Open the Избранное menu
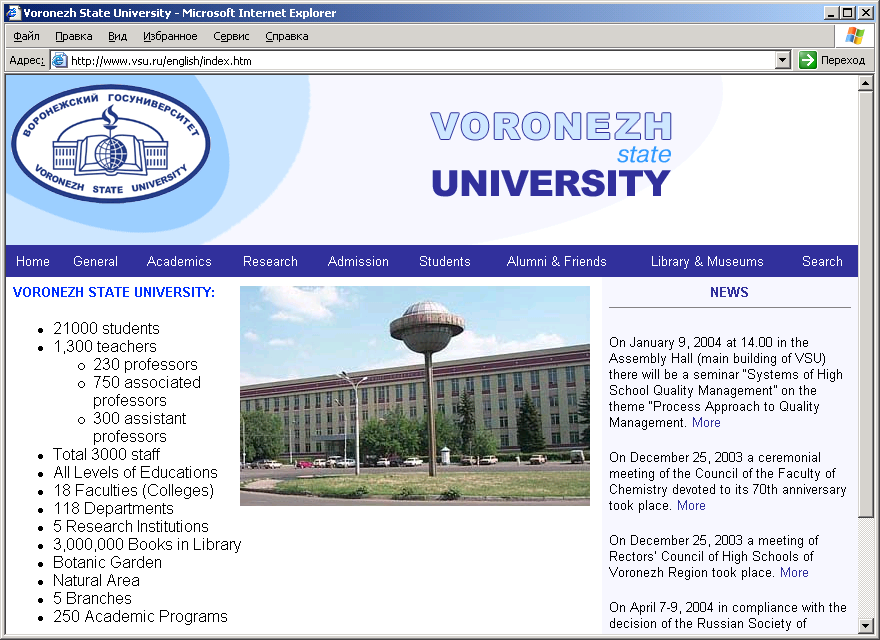Screen dimensions: 880x640 (x=170, y=36)
